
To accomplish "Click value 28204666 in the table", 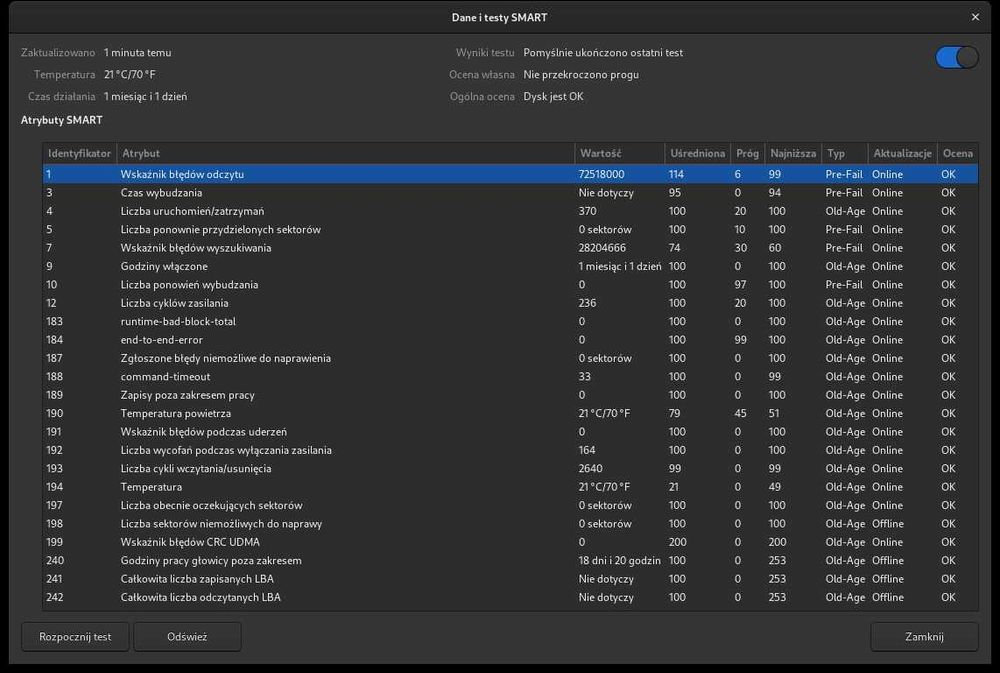I will (602, 248).
